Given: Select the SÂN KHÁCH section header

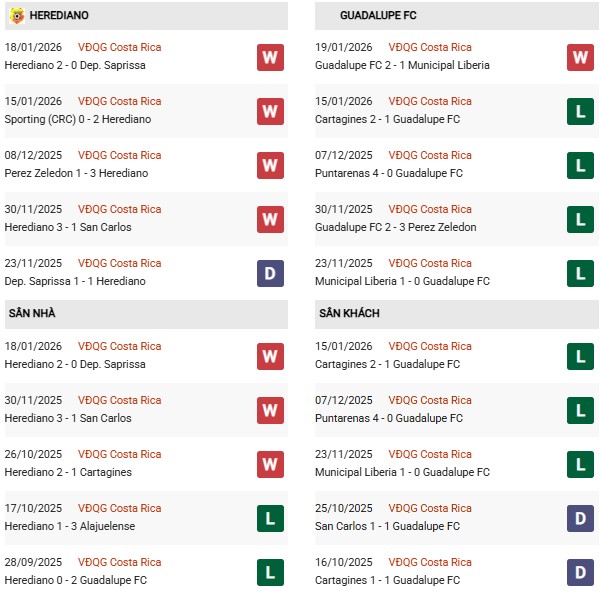Looking at the screenshot, I should (x=348, y=314).
